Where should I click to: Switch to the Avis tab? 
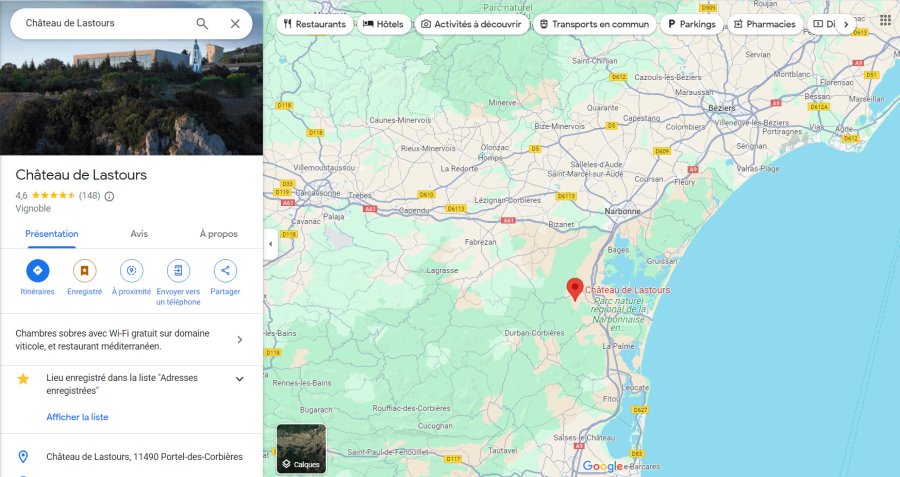(139, 234)
